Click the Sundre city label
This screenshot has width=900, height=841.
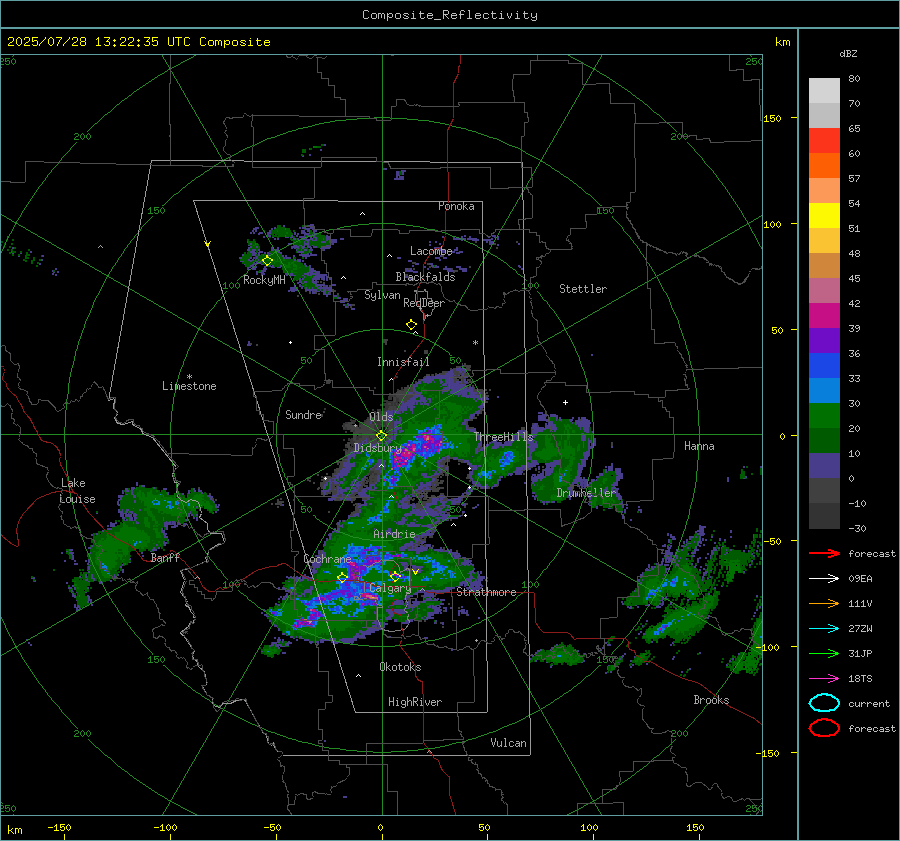(303, 414)
